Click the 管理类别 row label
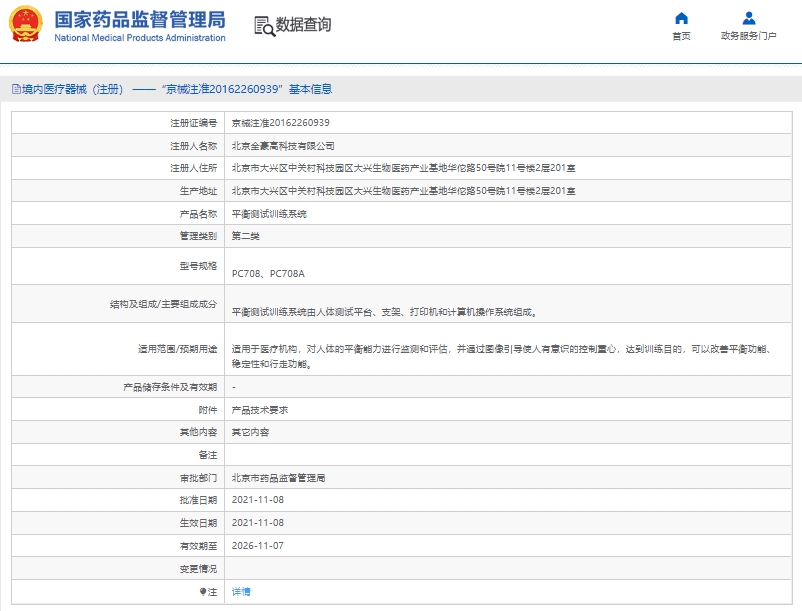 (x=198, y=236)
